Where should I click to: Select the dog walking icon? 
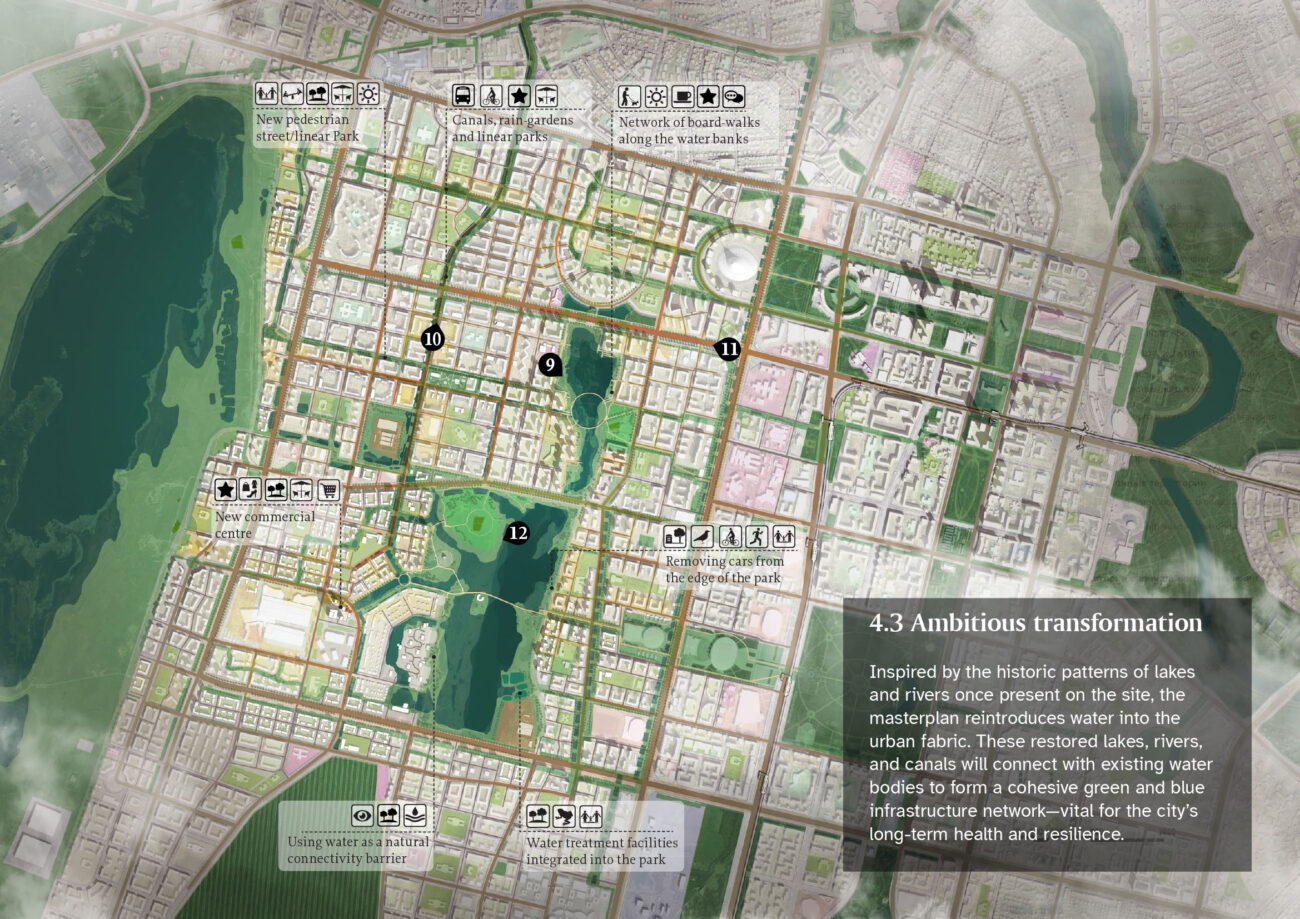point(629,96)
